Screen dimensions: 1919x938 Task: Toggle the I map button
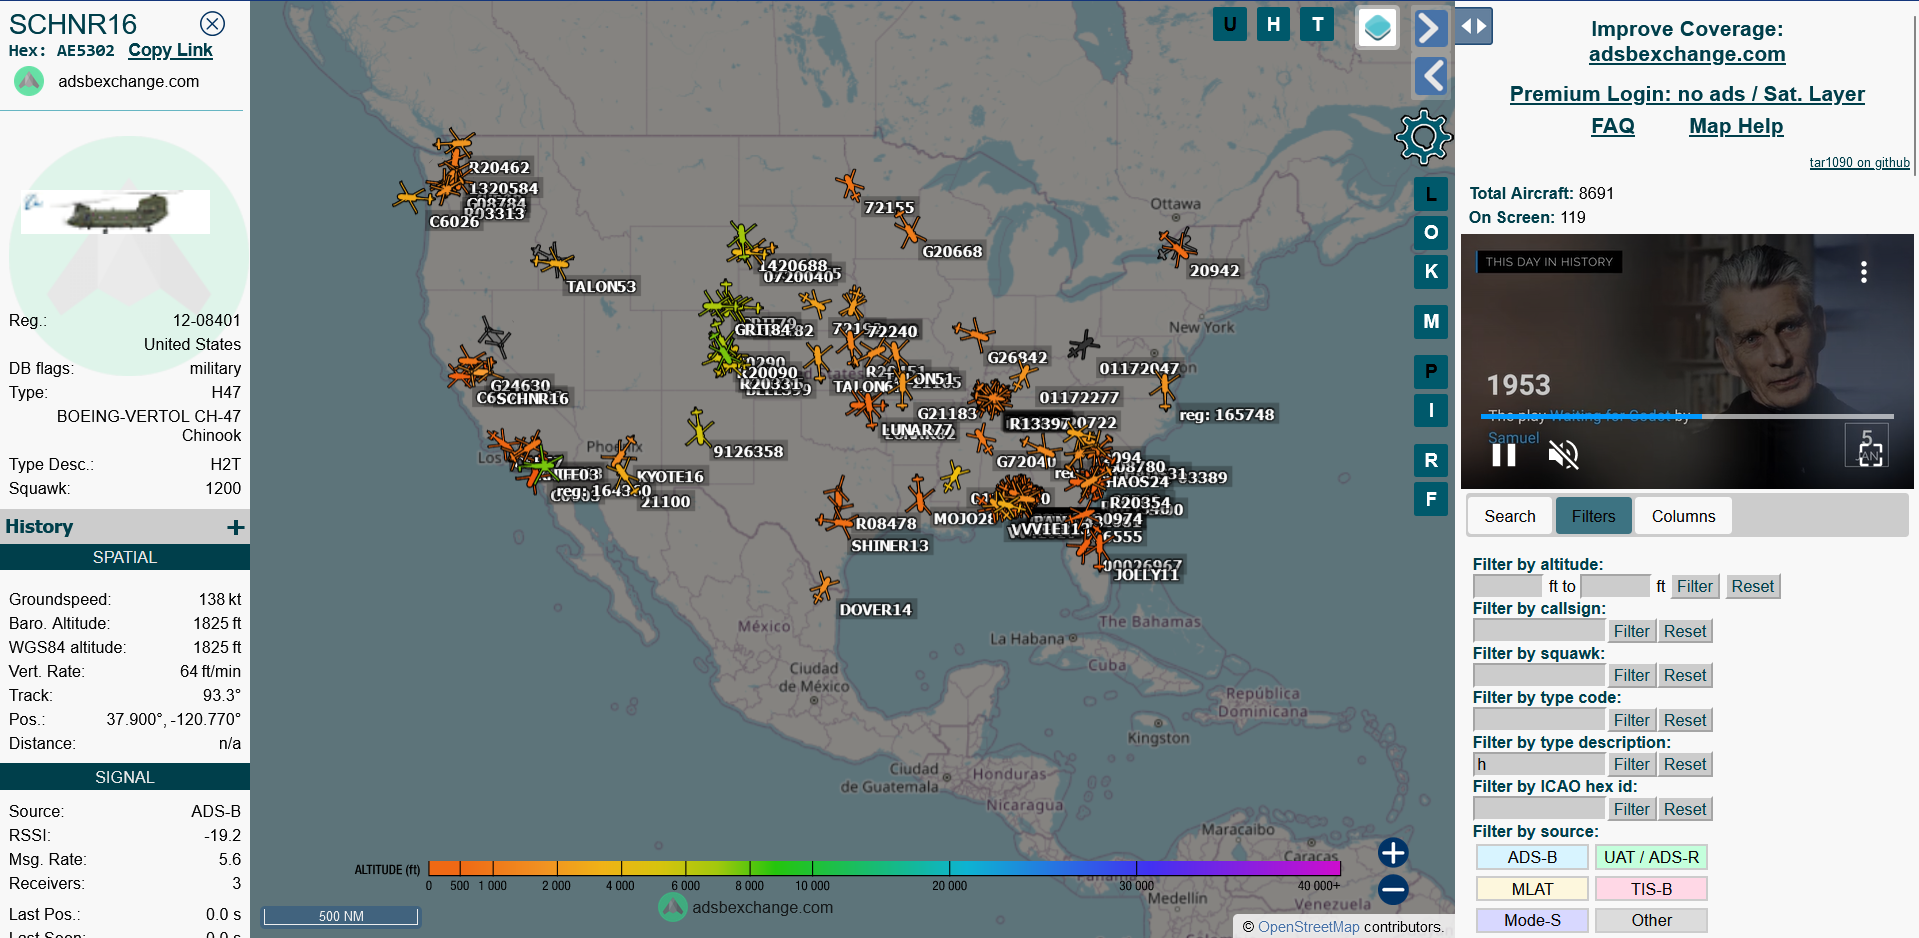click(x=1431, y=410)
